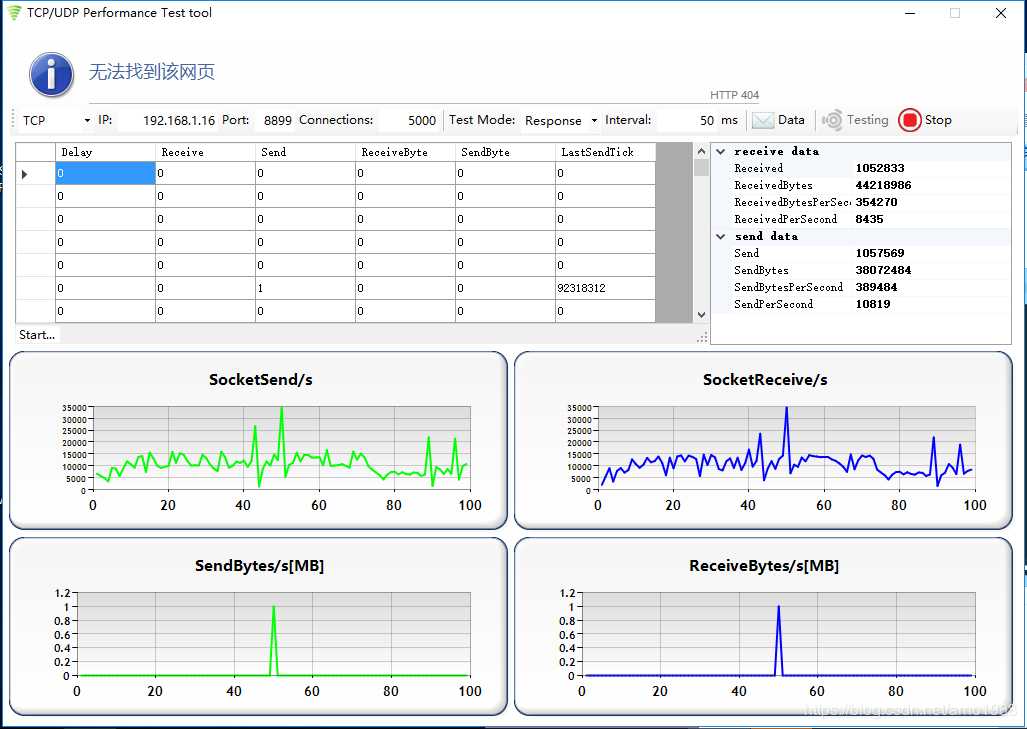
Task: Click the blue information icon
Action: point(51,74)
